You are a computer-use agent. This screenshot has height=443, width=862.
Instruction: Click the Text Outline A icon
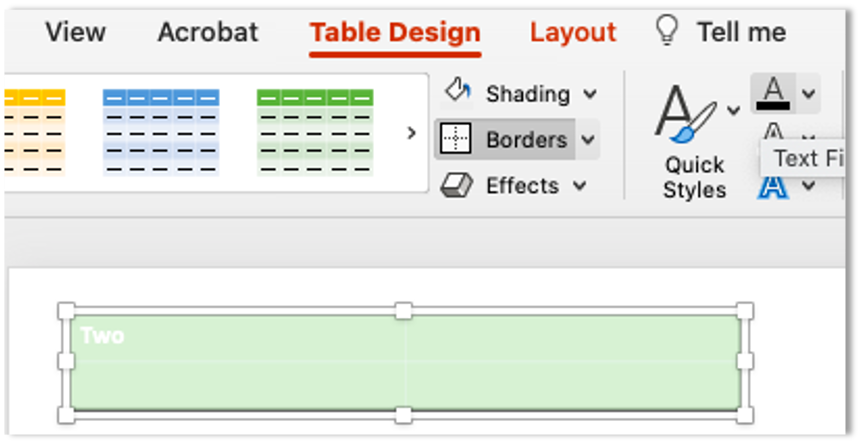(772, 132)
